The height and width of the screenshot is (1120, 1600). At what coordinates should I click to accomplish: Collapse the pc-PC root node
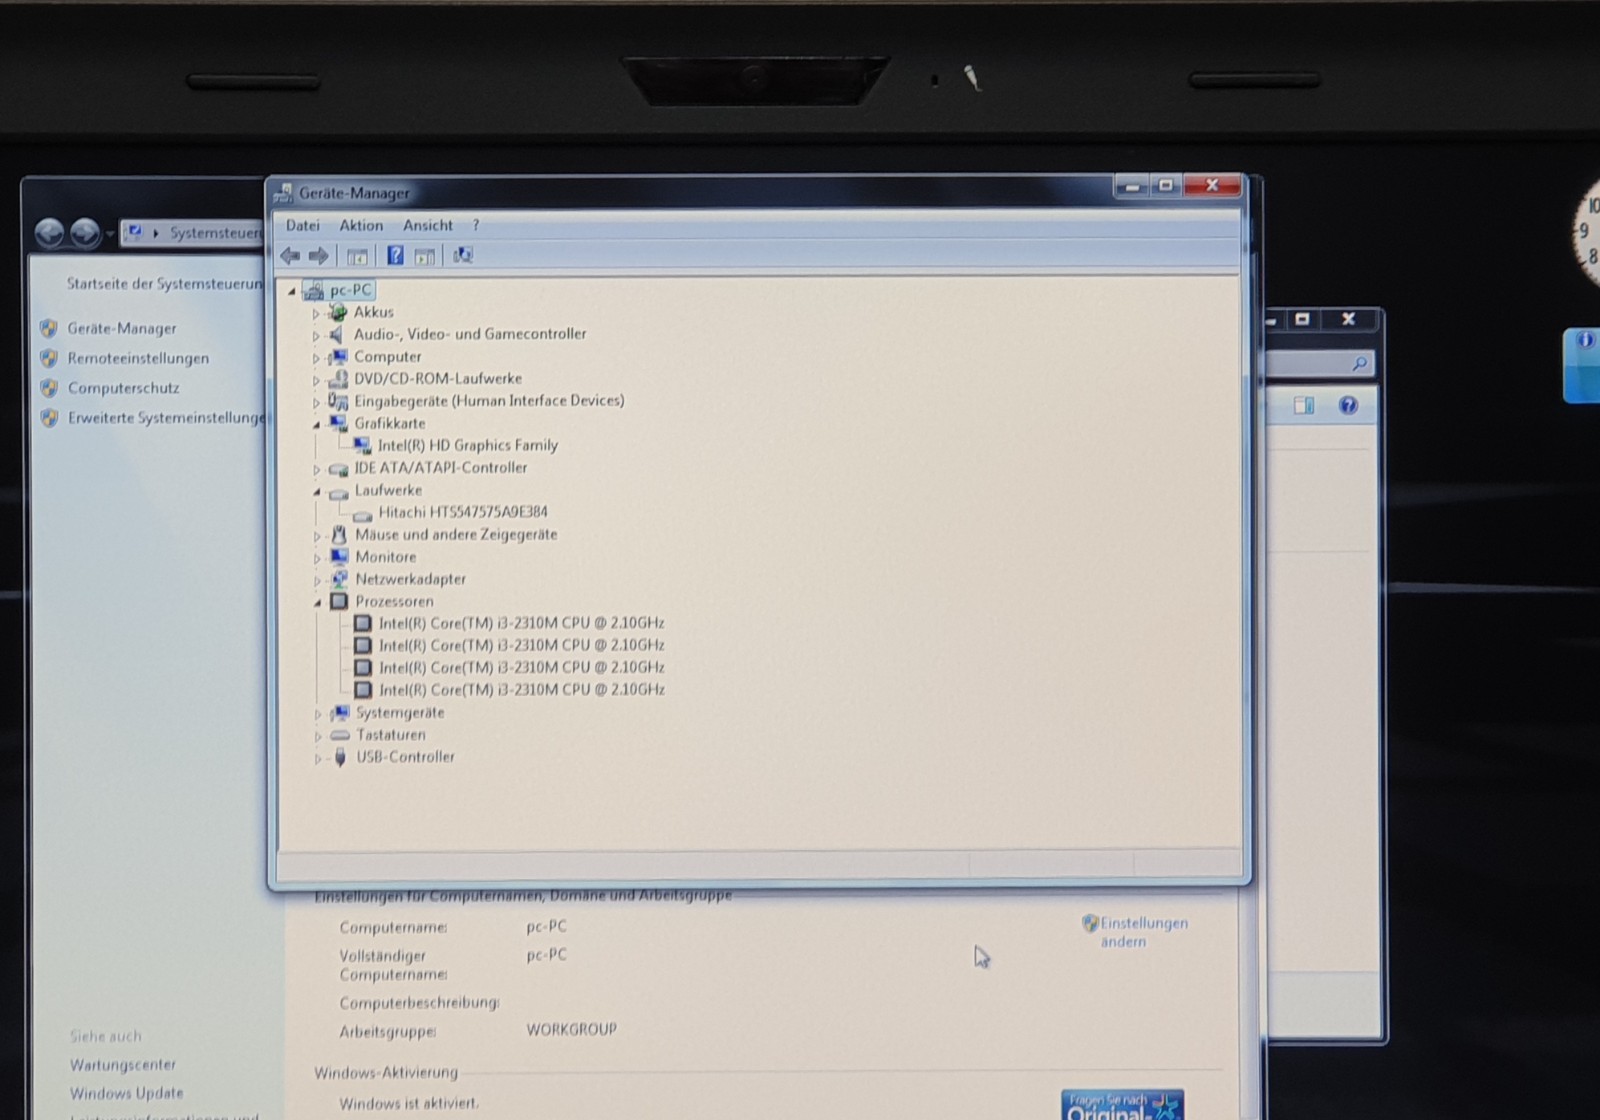click(x=292, y=291)
